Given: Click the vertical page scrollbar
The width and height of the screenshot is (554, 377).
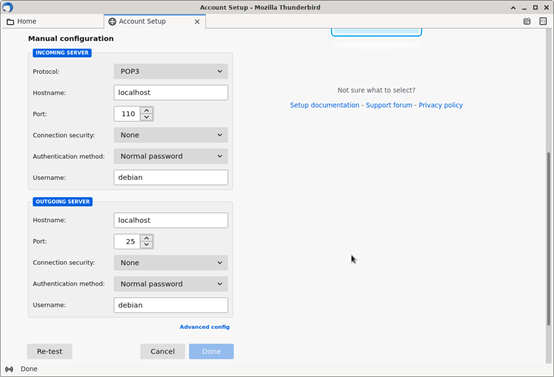Looking at the screenshot, I should pyautogui.click(x=548, y=238).
